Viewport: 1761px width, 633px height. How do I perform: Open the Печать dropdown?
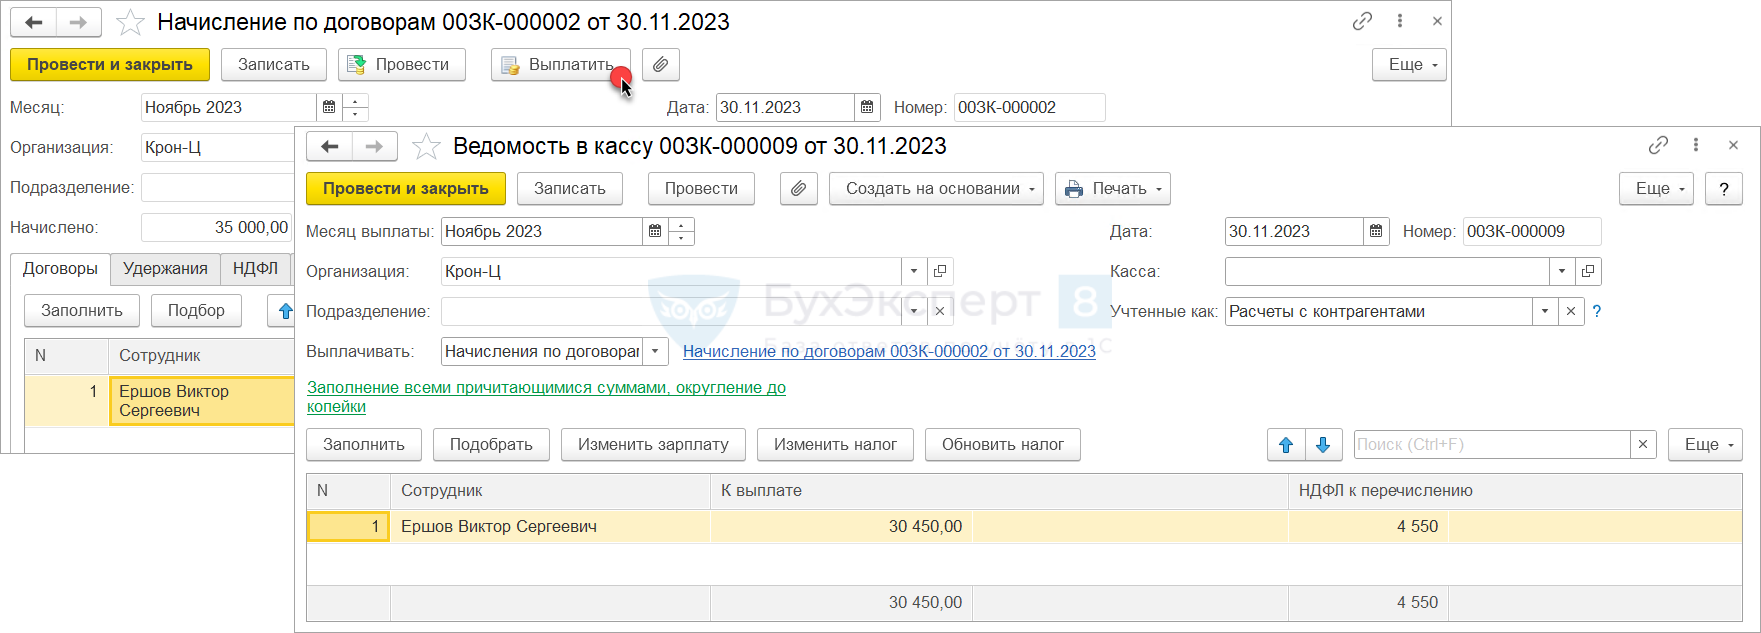click(1113, 189)
